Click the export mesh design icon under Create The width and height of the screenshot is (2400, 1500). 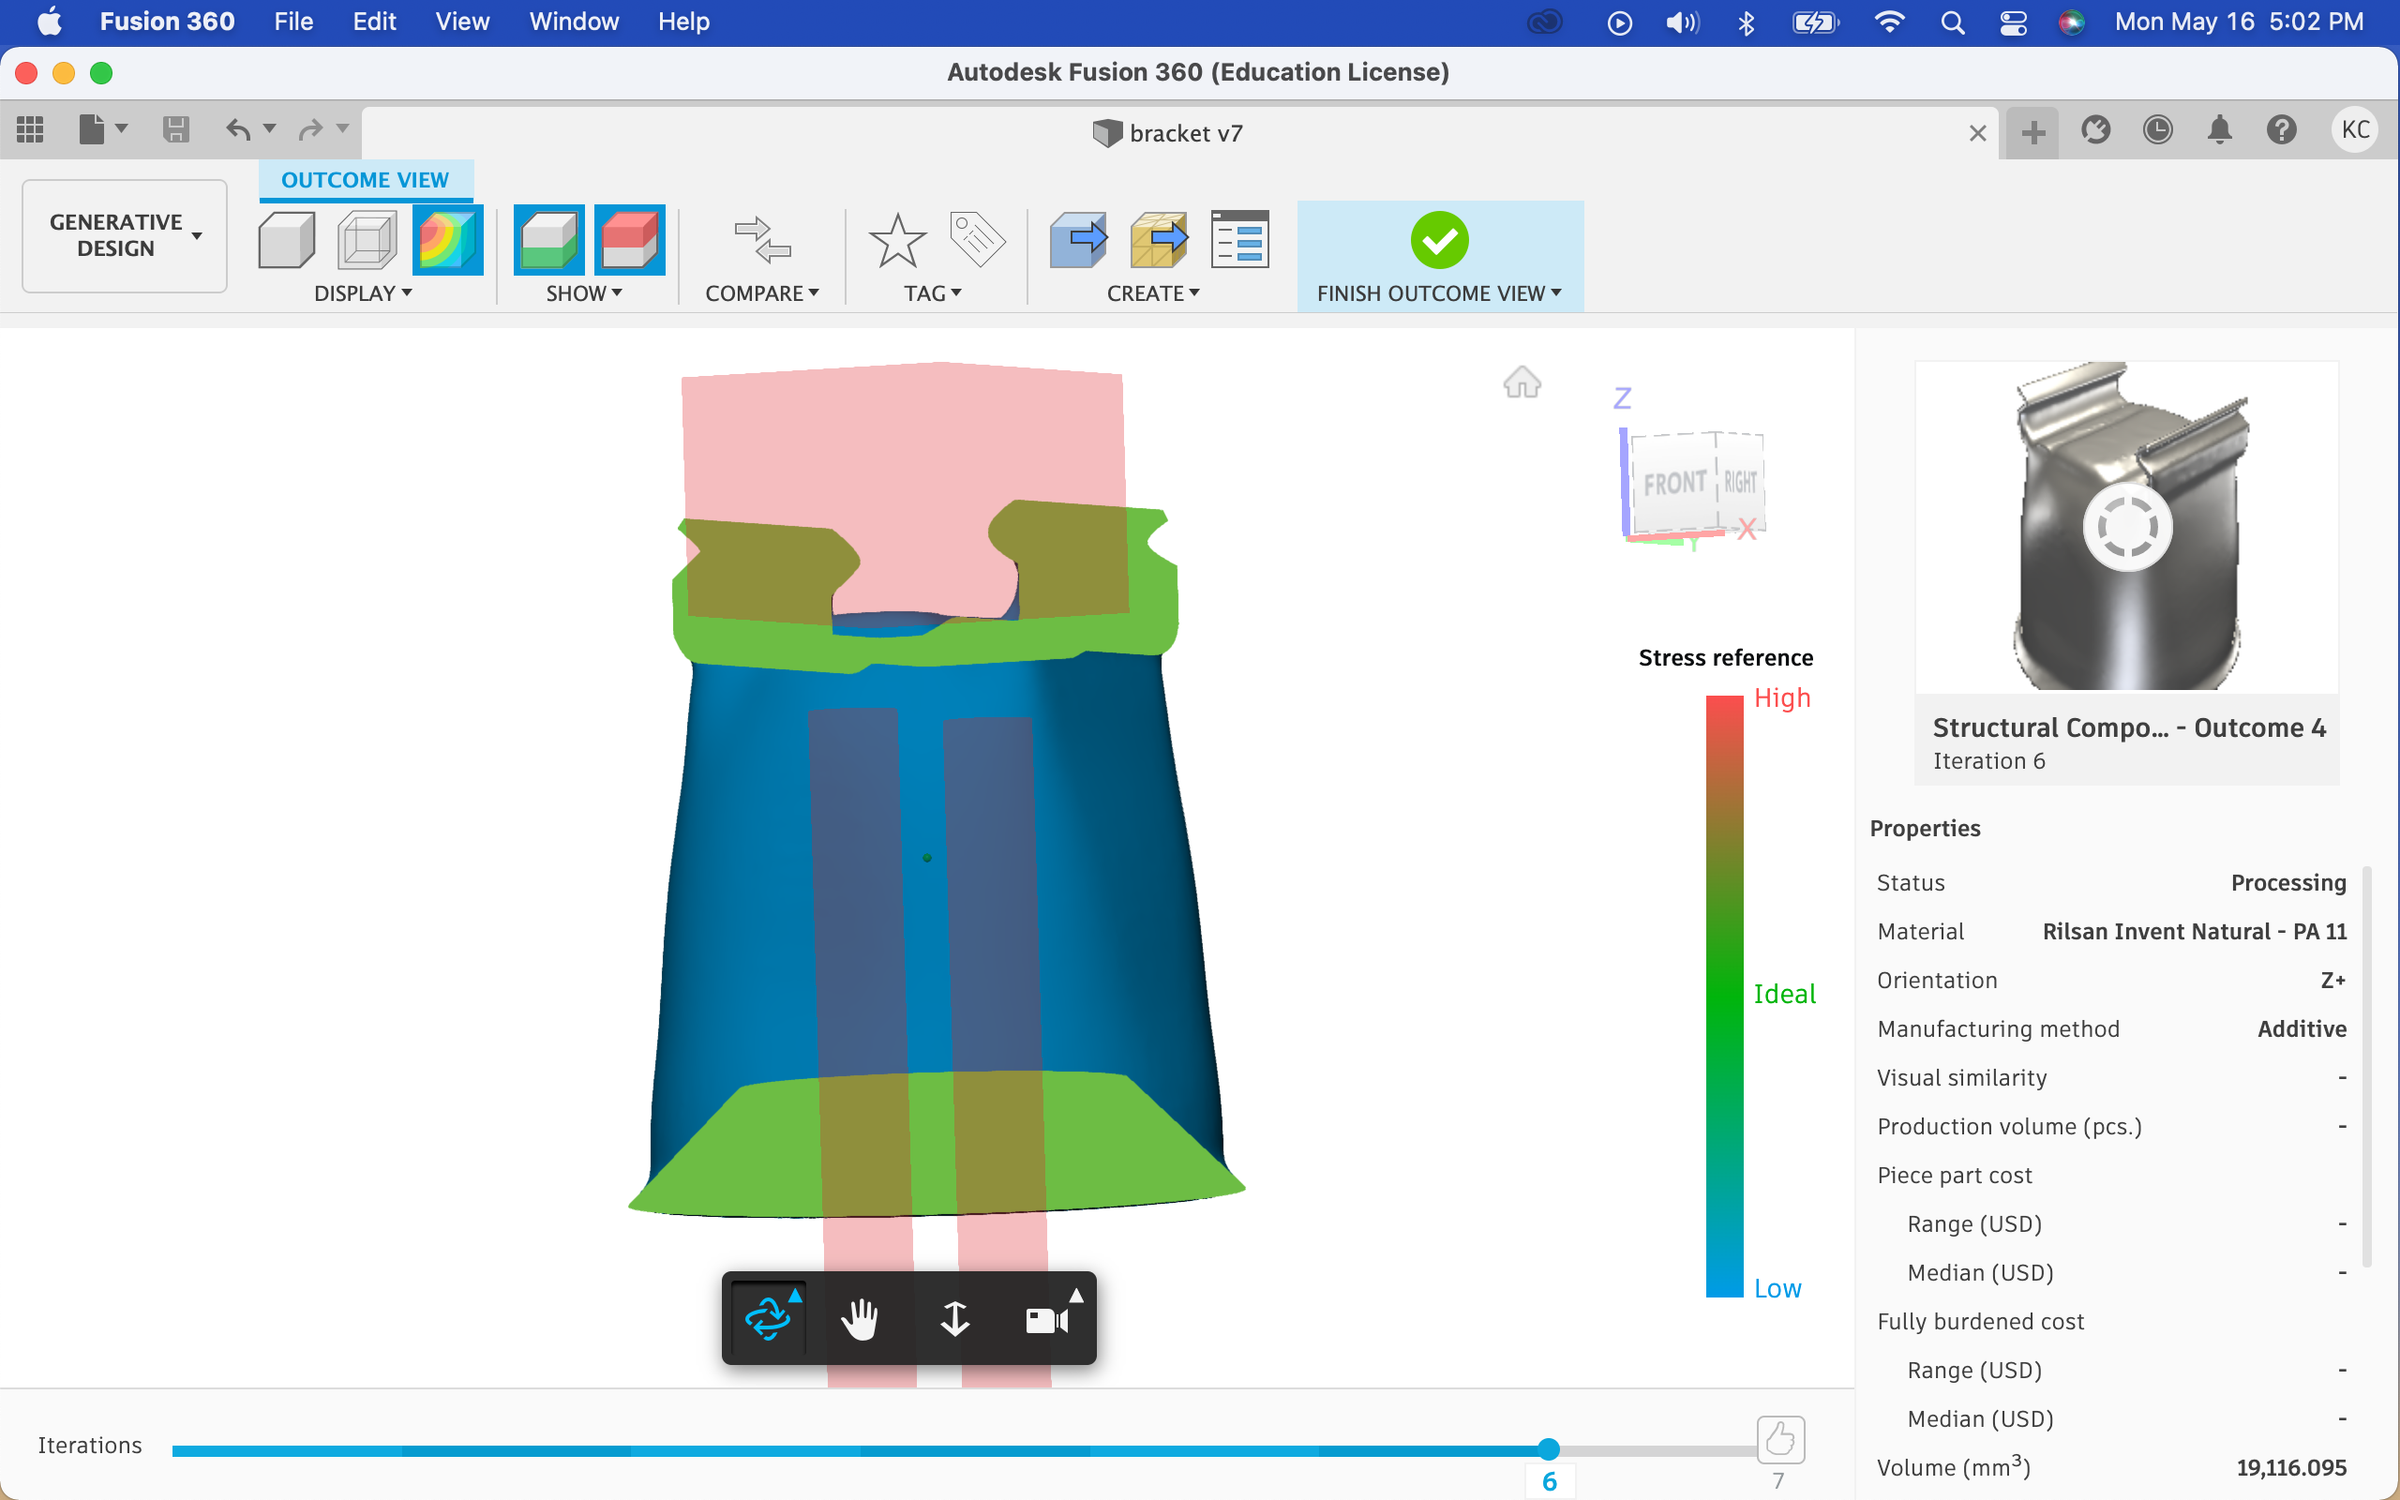1160,240
